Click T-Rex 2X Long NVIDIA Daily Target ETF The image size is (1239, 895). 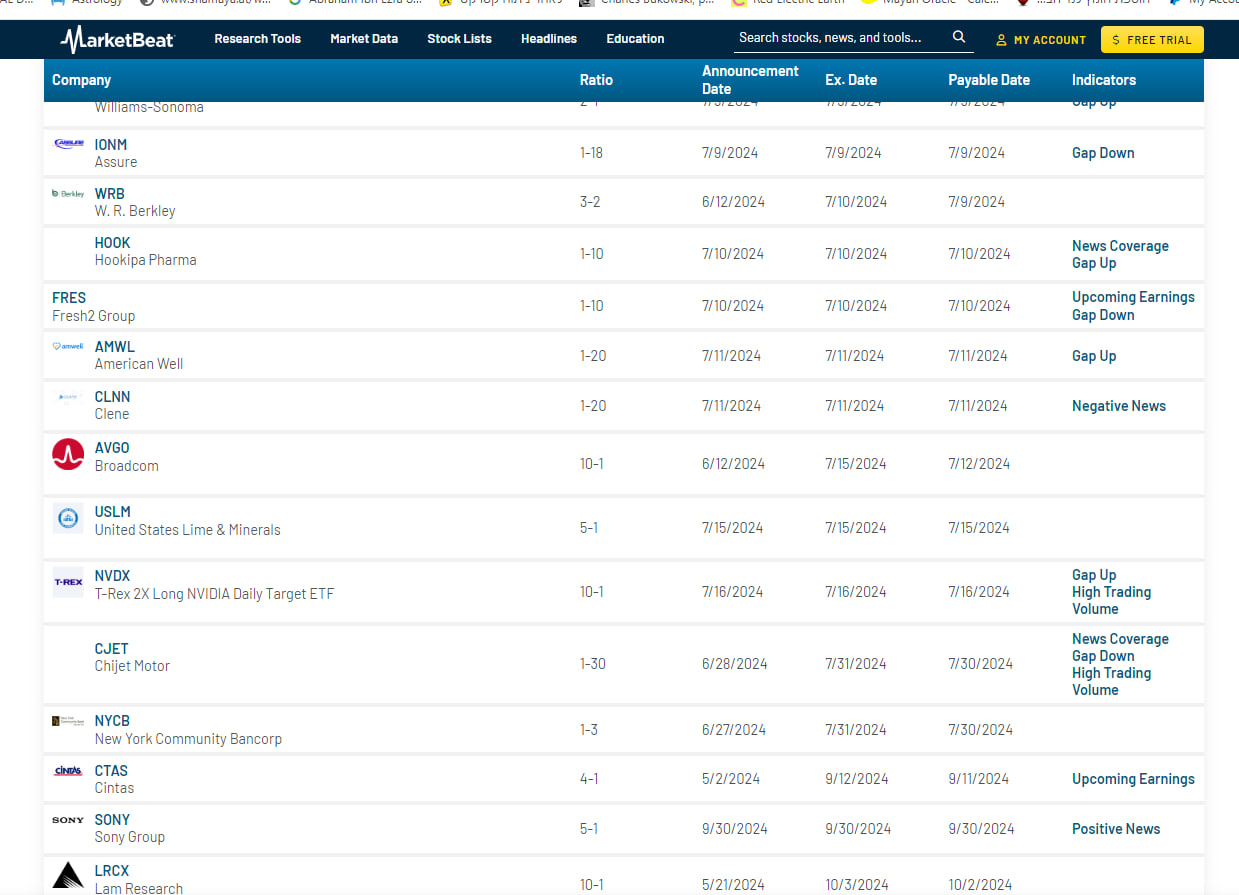pos(215,594)
